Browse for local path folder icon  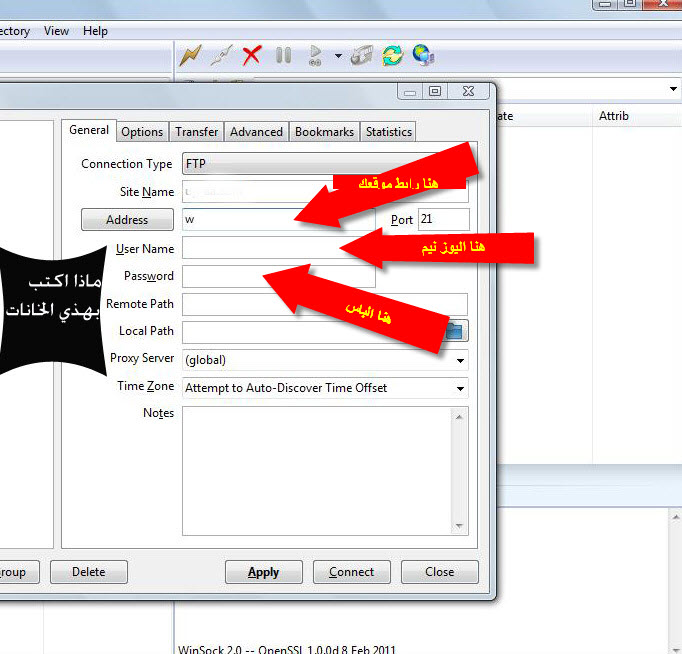click(456, 331)
